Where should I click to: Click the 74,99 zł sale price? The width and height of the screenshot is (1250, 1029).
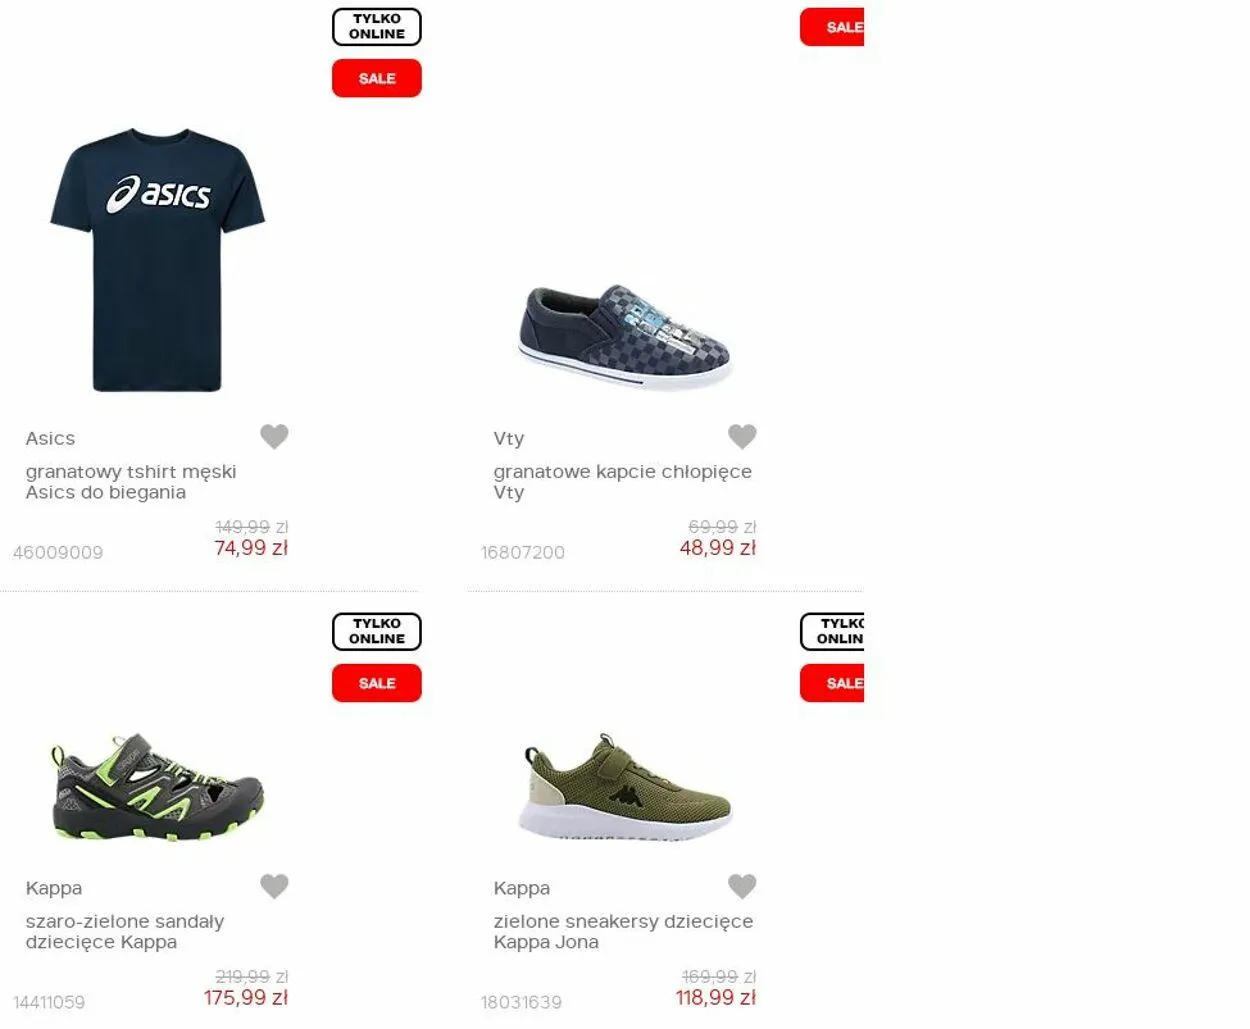pos(251,548)
